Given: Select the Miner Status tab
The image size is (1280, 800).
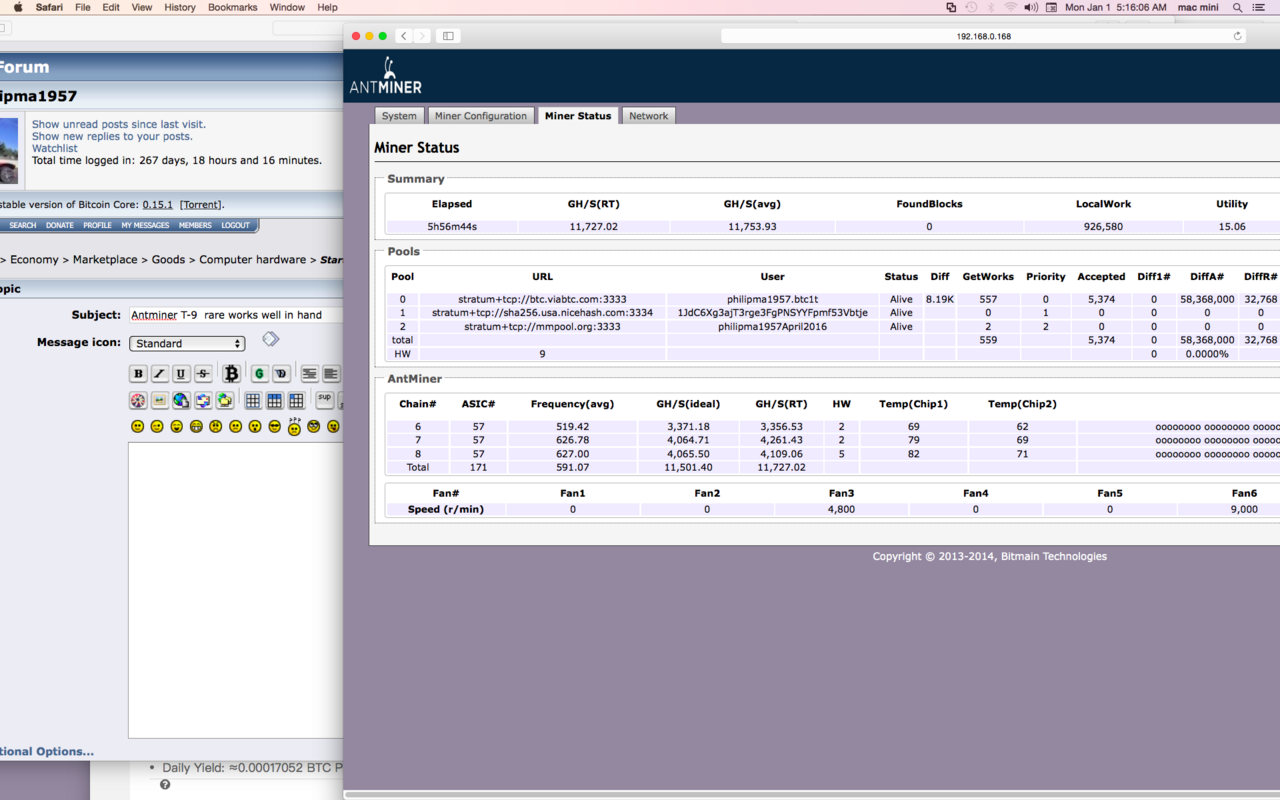Looking at the screenshot, I should click(578, 116).
